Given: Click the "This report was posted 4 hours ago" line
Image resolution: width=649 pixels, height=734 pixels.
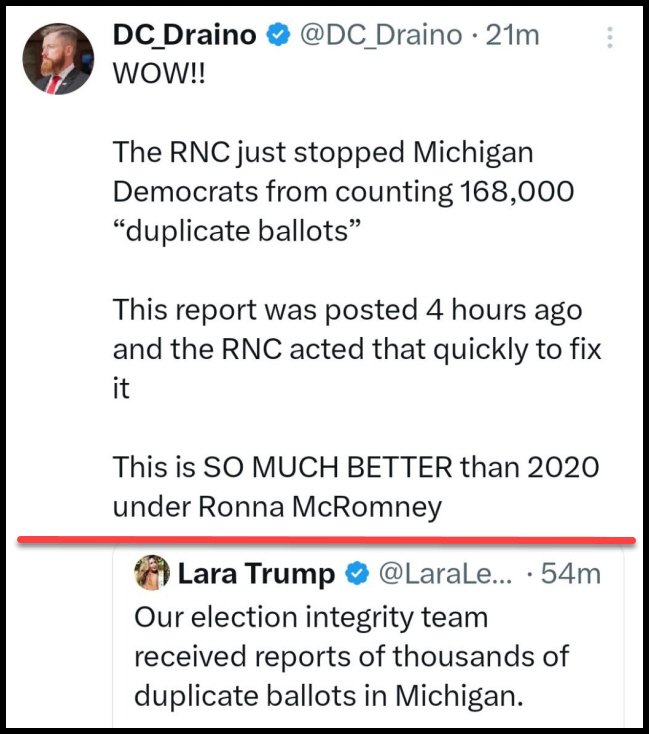Looking at the screenshot, I should click(346, 310).
